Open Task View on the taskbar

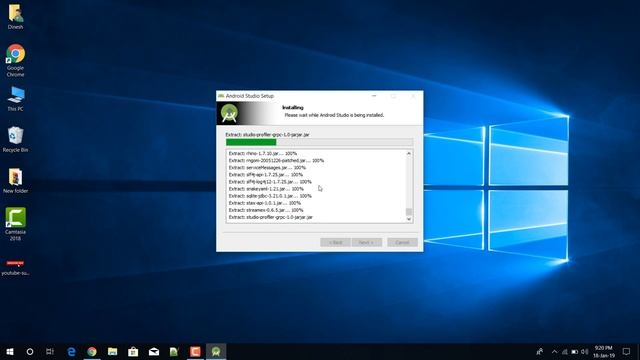[x=50, y=351]
